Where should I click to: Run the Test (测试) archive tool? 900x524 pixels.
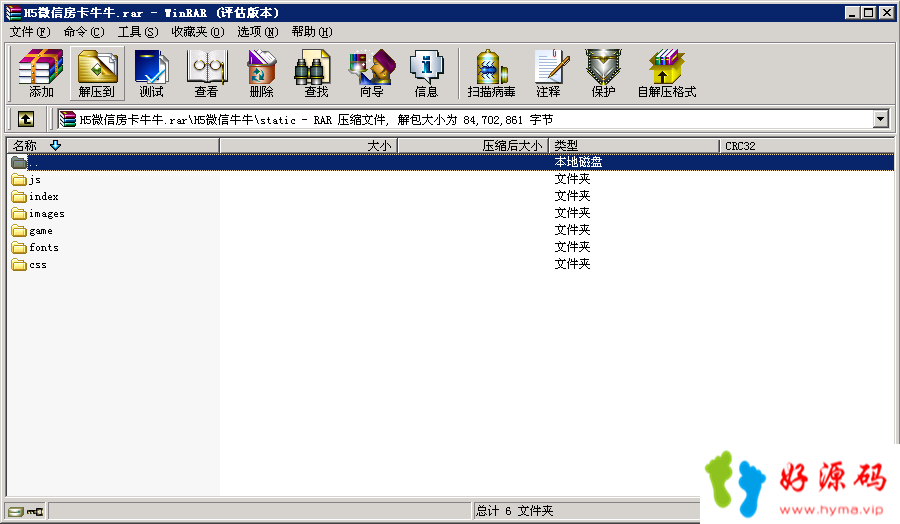pyautogui.click(x=152, y=73)
